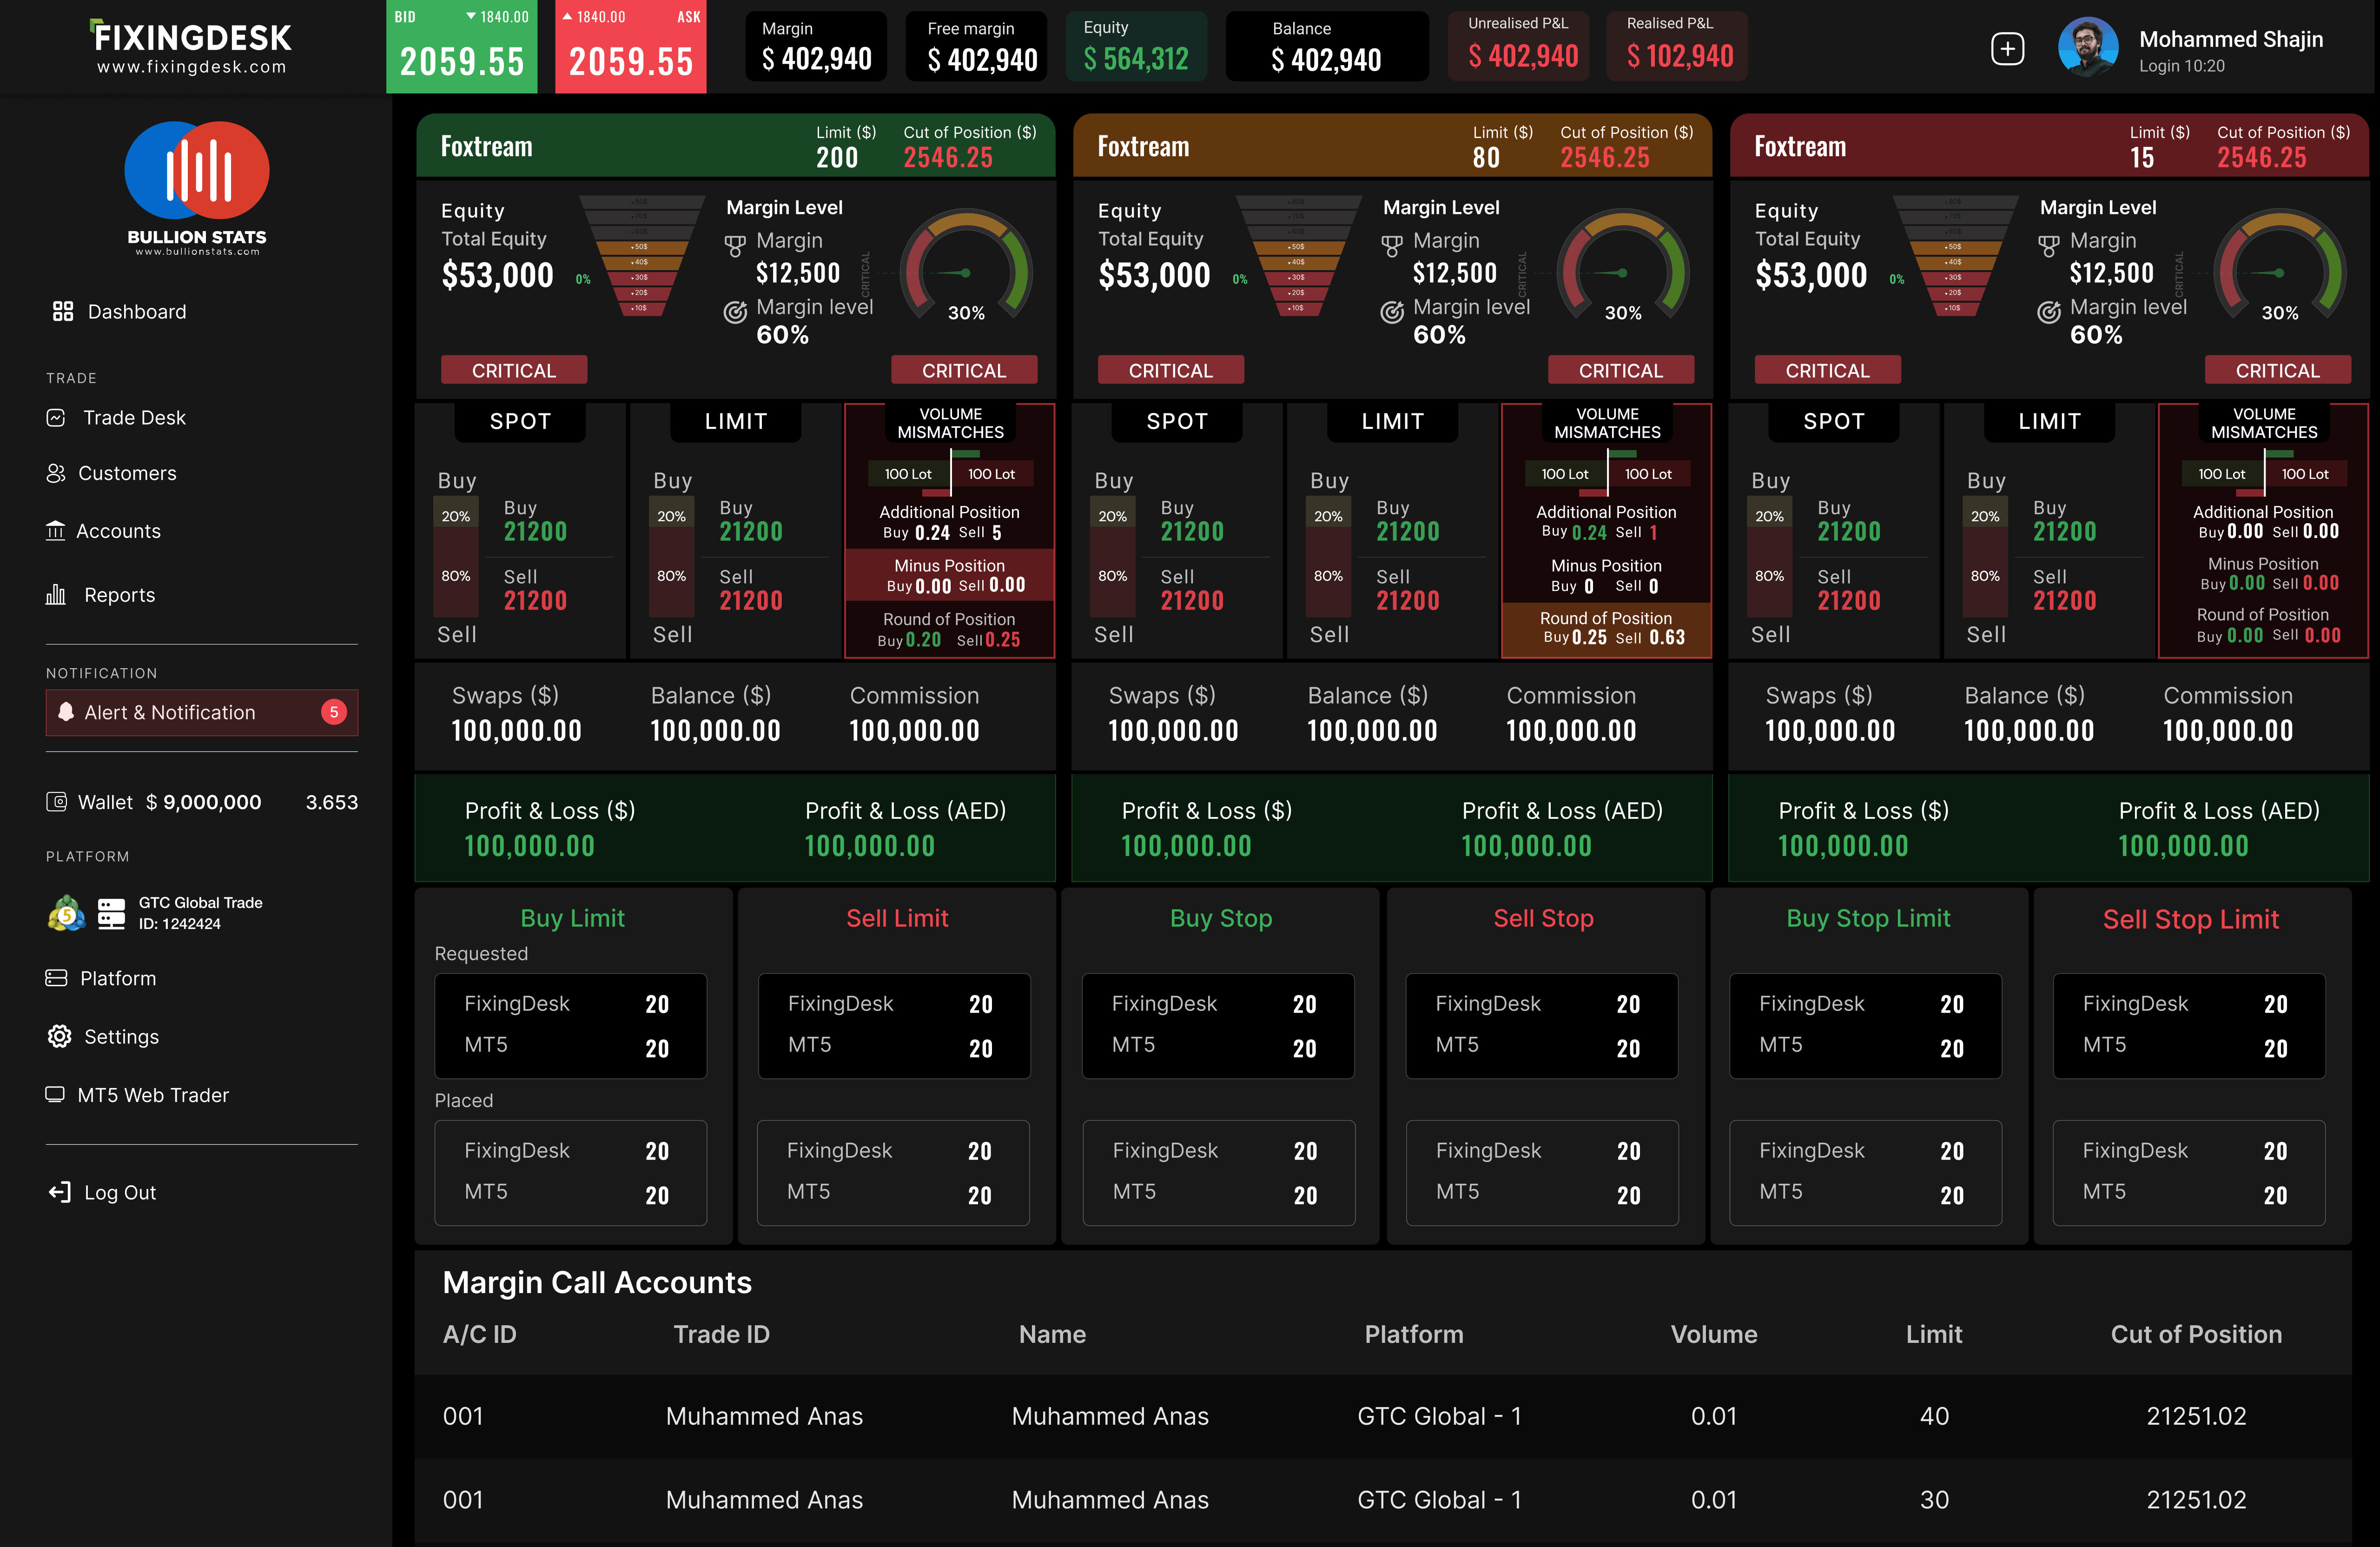This screenshot has width=2380, height=1547.
Task: Toggle the first Foxtream CRITICAL status
Action: tap(513, 369)
